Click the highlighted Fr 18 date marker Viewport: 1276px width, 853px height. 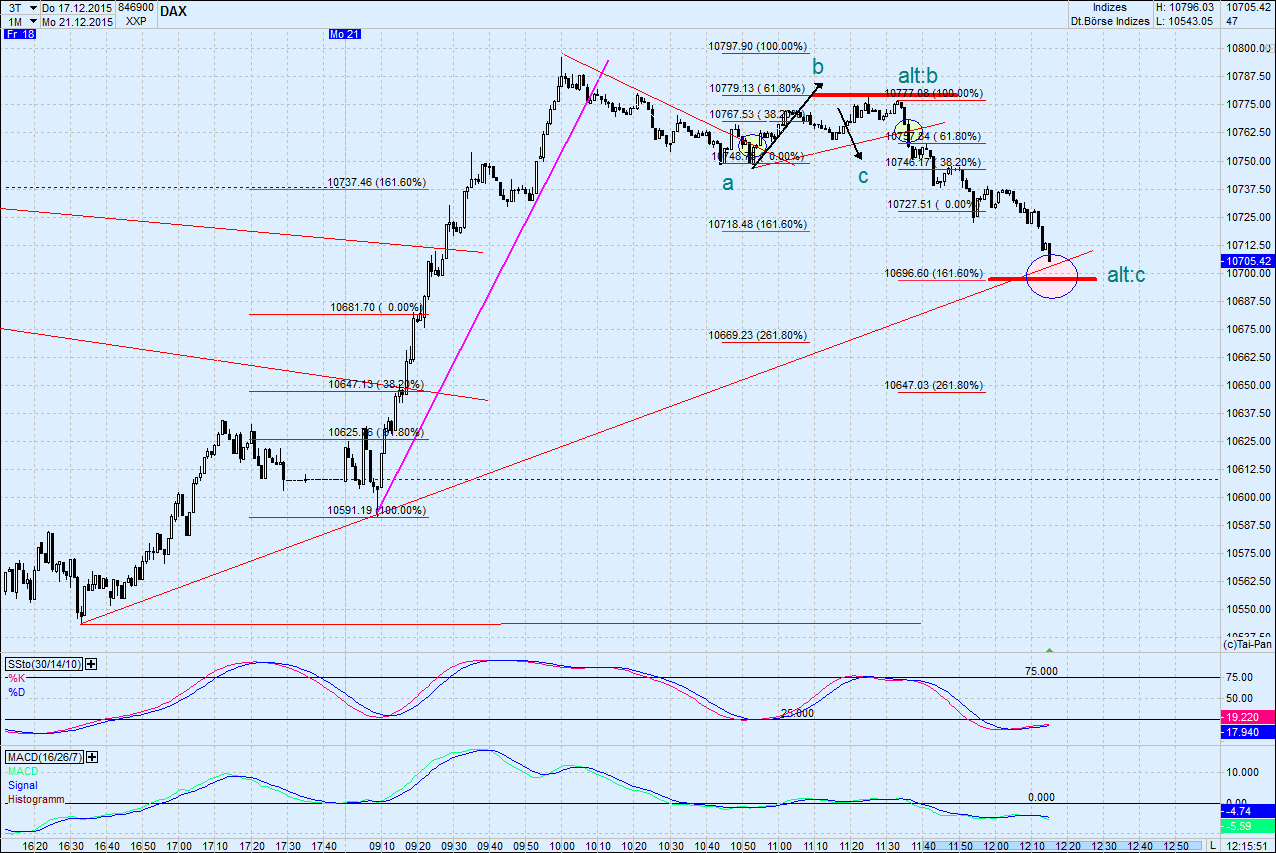point(21,34)
